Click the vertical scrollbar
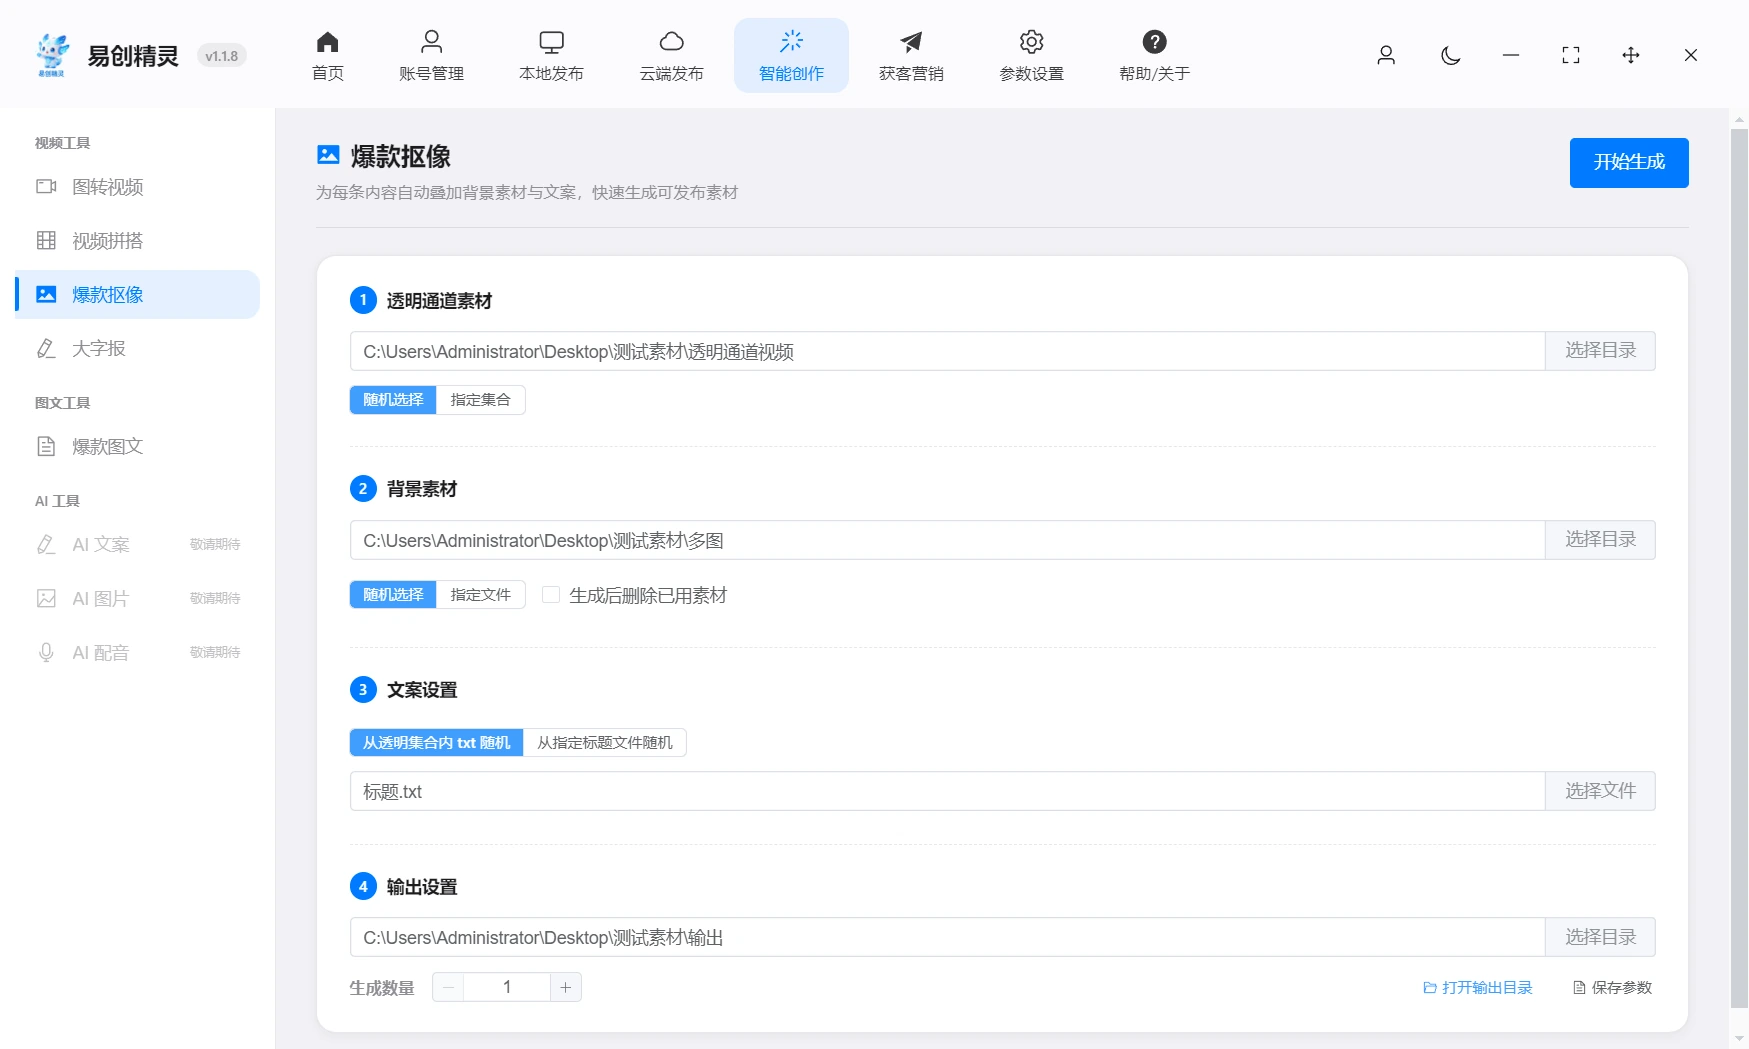The width and height of the screenshot is (1749, 1049). point(1739,567)
